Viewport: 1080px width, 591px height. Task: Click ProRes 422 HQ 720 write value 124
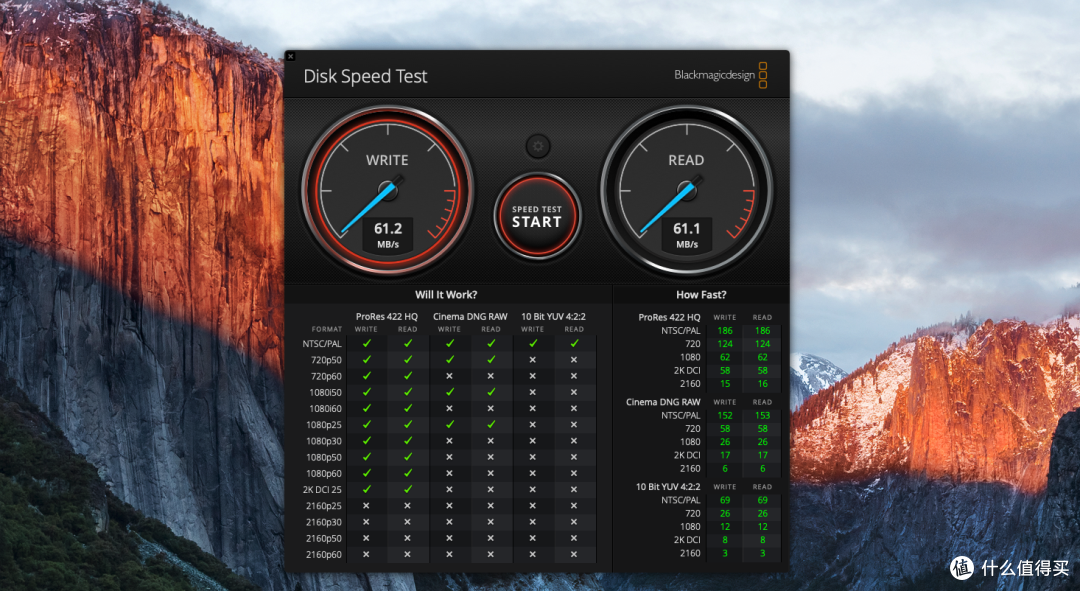pyautogui.click(x=725, y=344)
